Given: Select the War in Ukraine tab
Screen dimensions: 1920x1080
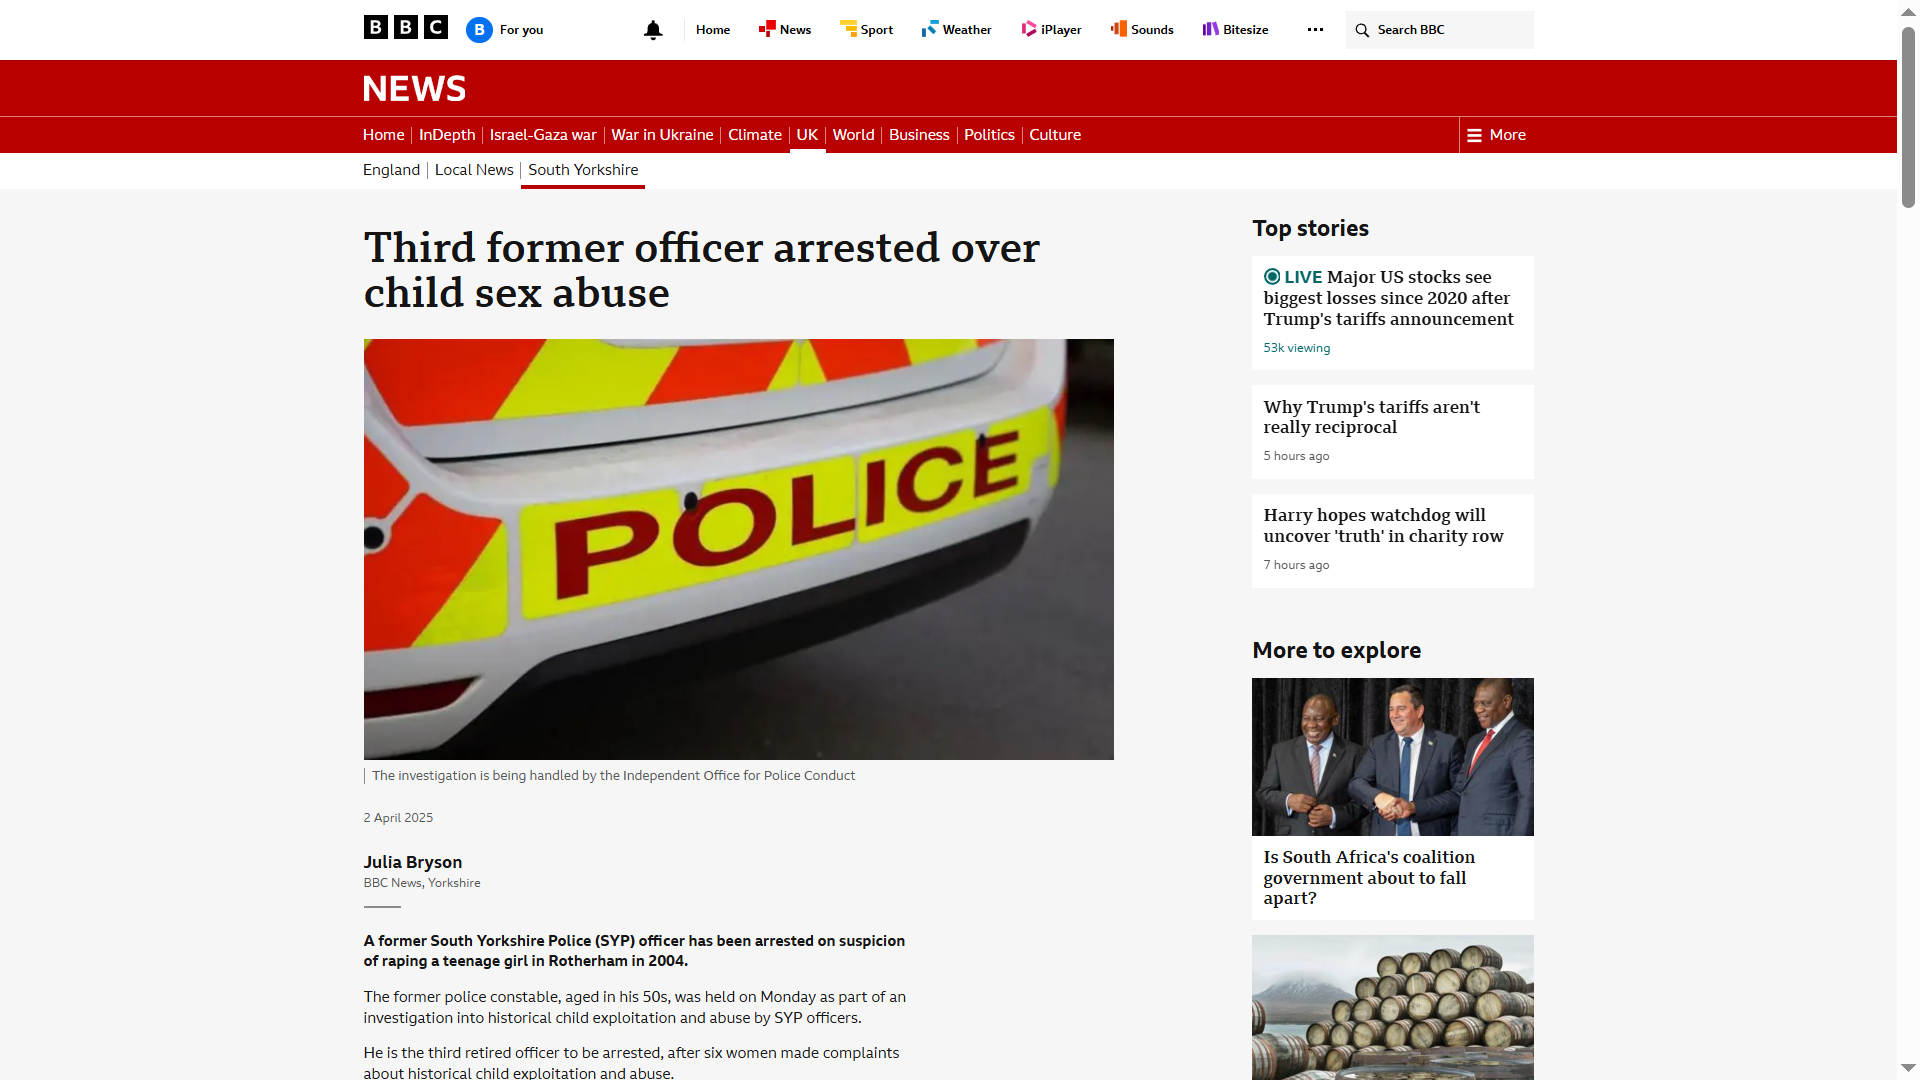Looking at the screenshot, I should 662,135.
